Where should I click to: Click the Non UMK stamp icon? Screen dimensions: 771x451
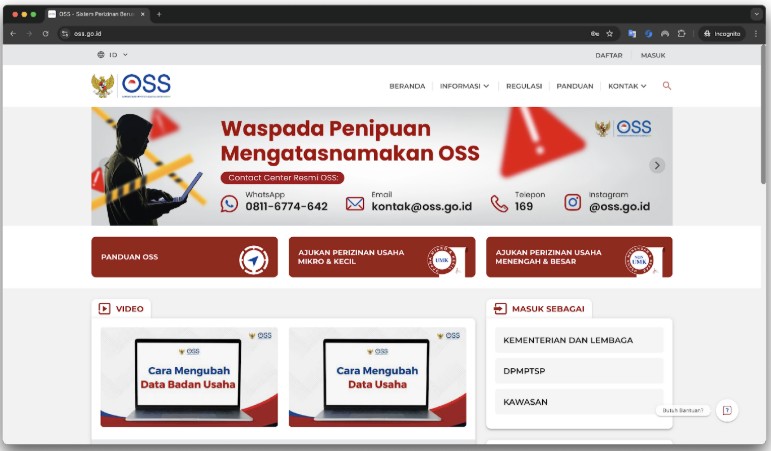[x=639, y=260]
